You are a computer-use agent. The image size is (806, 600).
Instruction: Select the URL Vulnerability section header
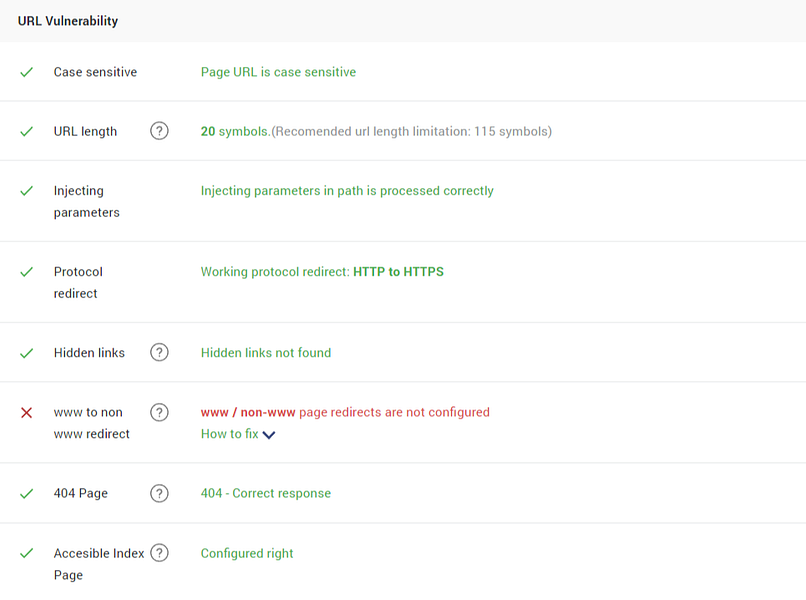tap(67, 20)
